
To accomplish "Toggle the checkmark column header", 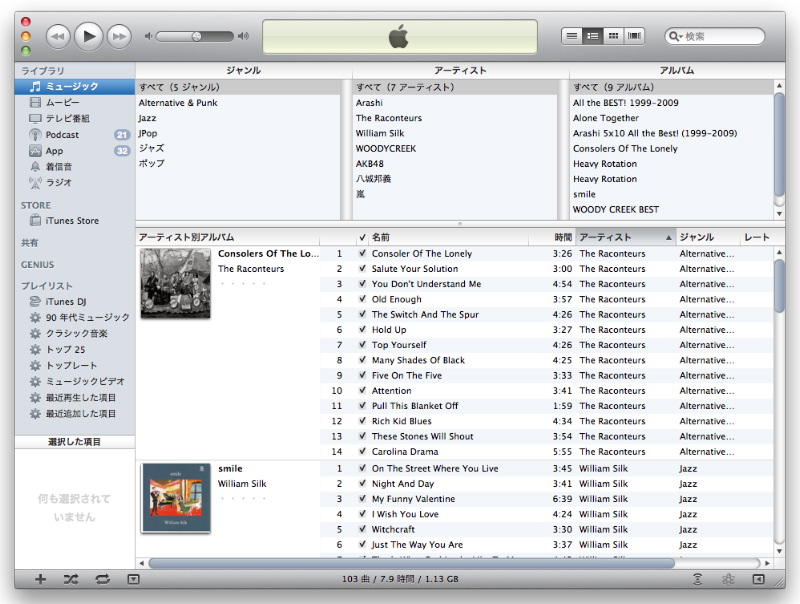I will pyautogui.click(x=362, y=237).
